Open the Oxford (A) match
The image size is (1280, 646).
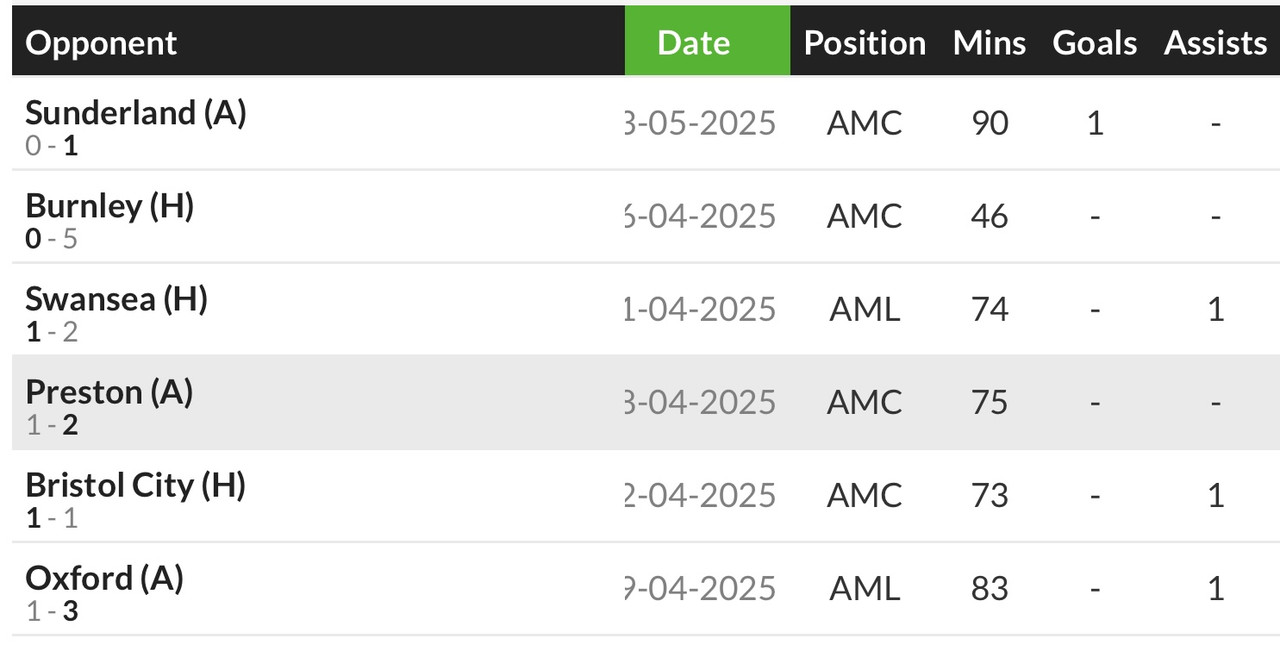[105, 578]
